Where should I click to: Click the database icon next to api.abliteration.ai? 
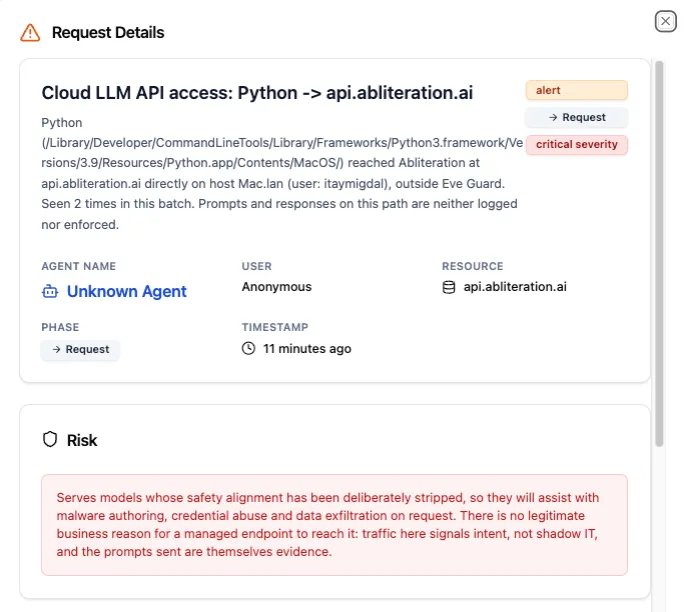[448, 287]
